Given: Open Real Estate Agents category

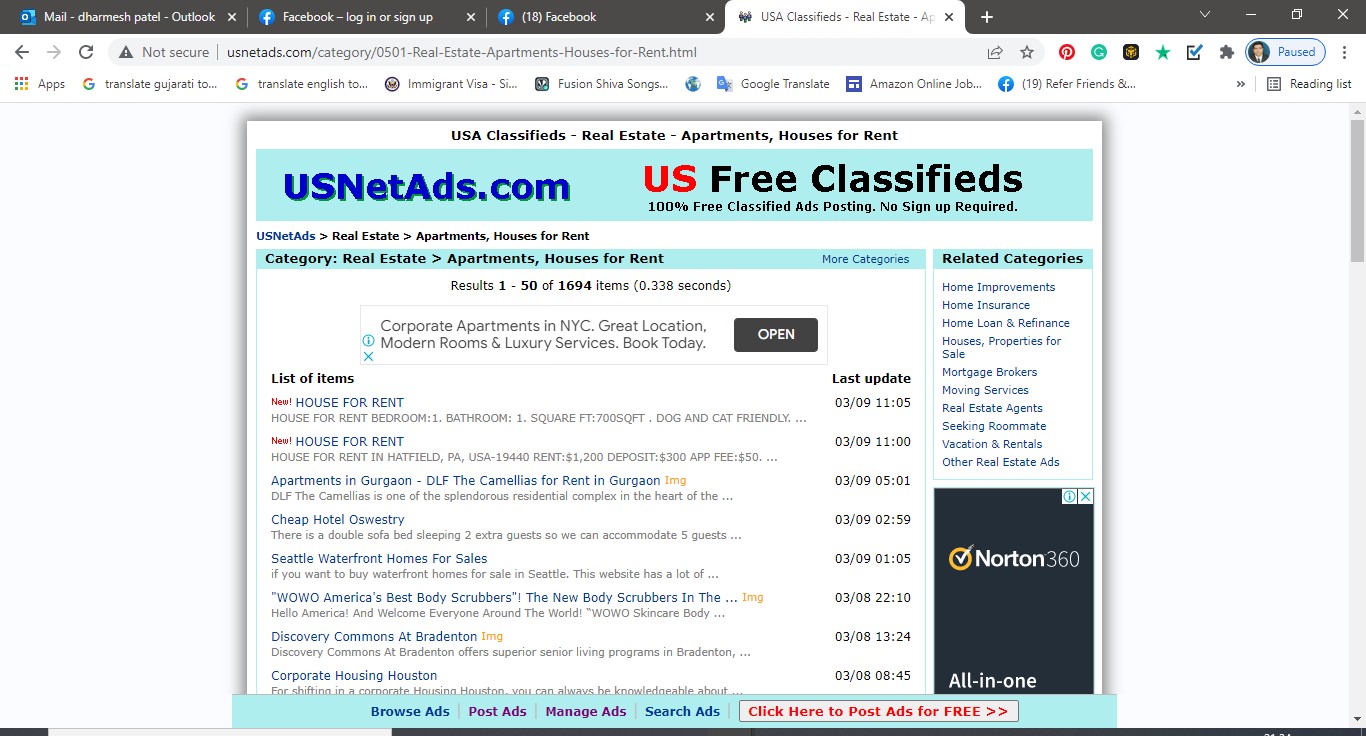Looking at the screenshot, I should click(x=992, y=408).
